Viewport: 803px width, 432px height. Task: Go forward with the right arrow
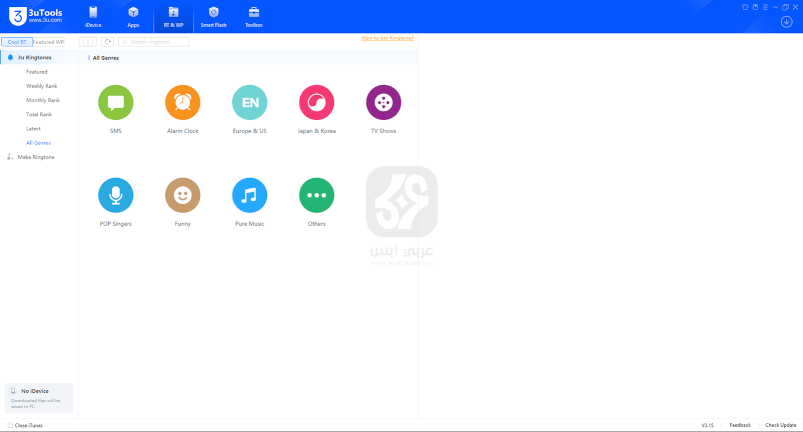pyautogui.click(x=92, y=42)
